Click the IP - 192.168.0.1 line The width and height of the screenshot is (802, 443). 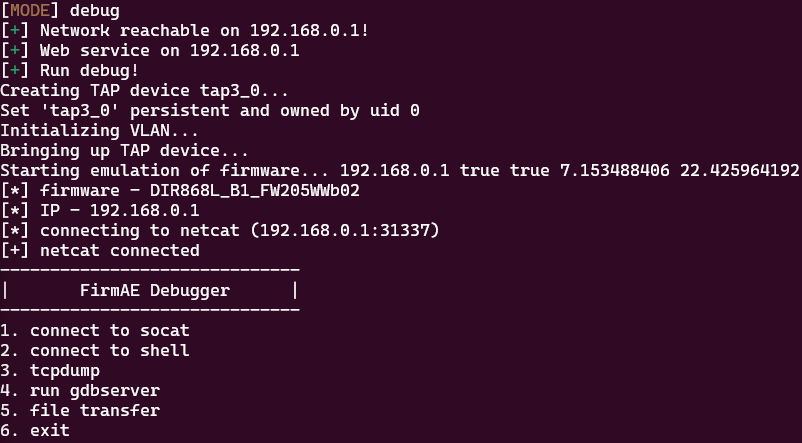point(100,210)
